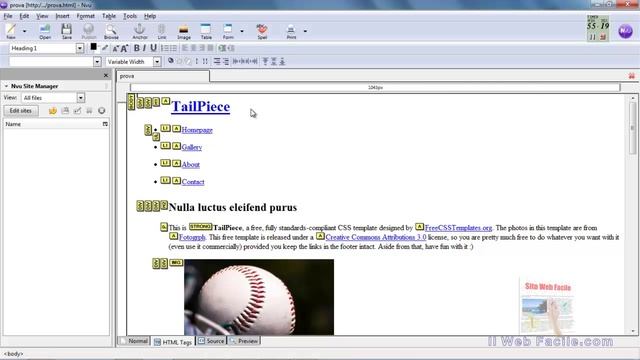Open the View All files dropdown
Viewport: 640px width, 360px height.
coord(80,98)
